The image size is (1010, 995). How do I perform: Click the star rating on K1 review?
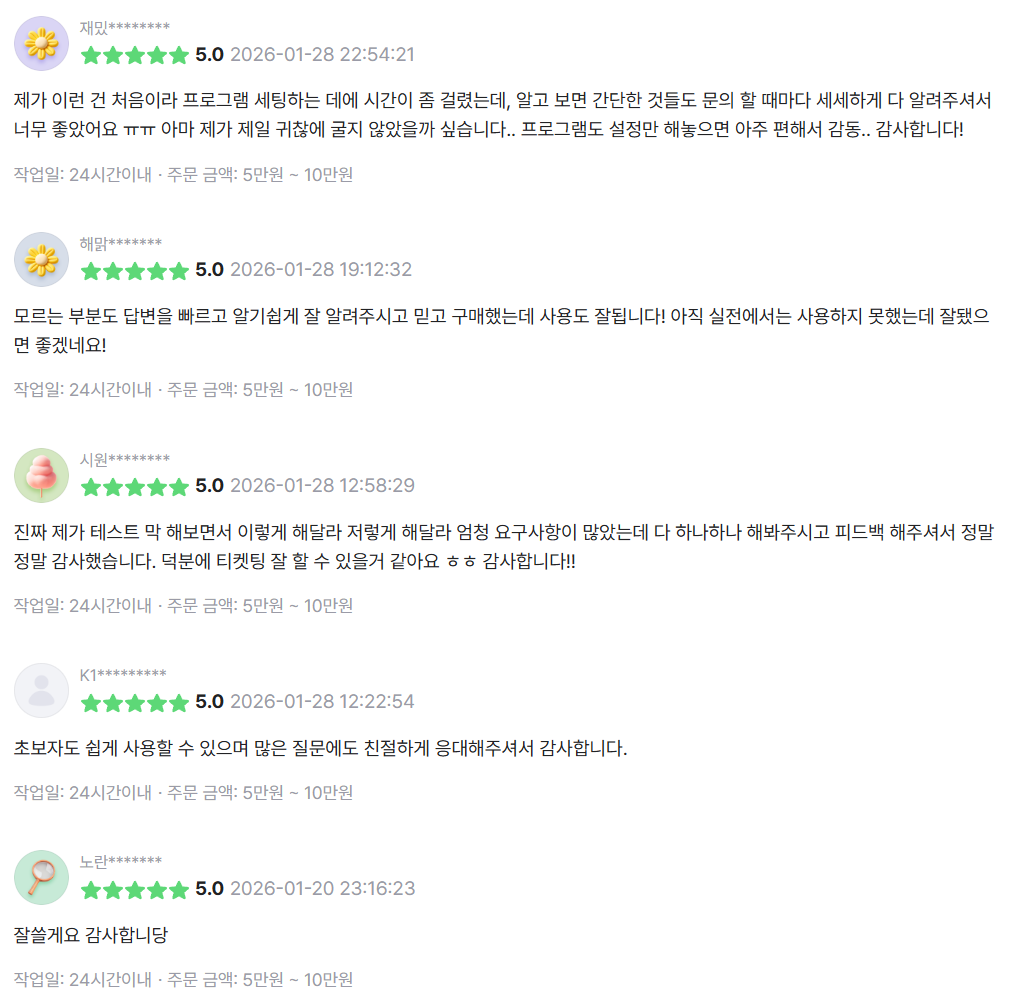(x=134, y=702)
